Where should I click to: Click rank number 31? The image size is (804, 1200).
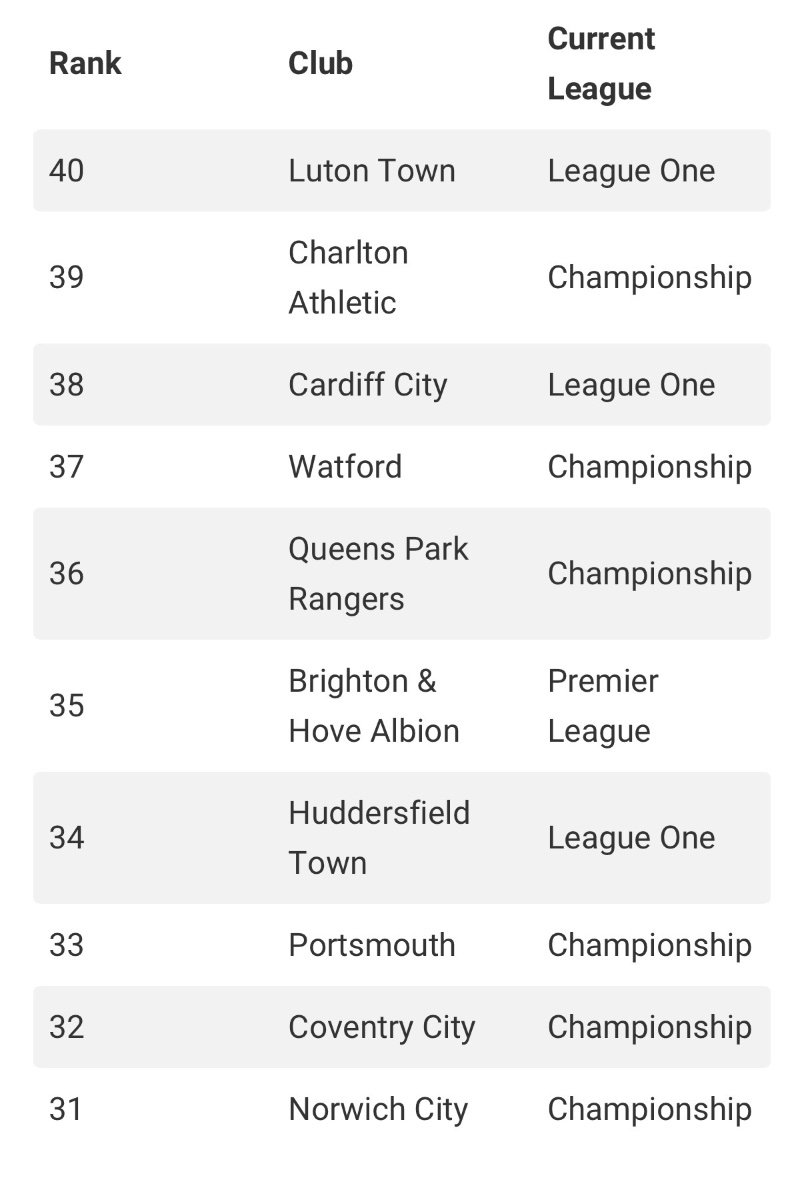66,1109
